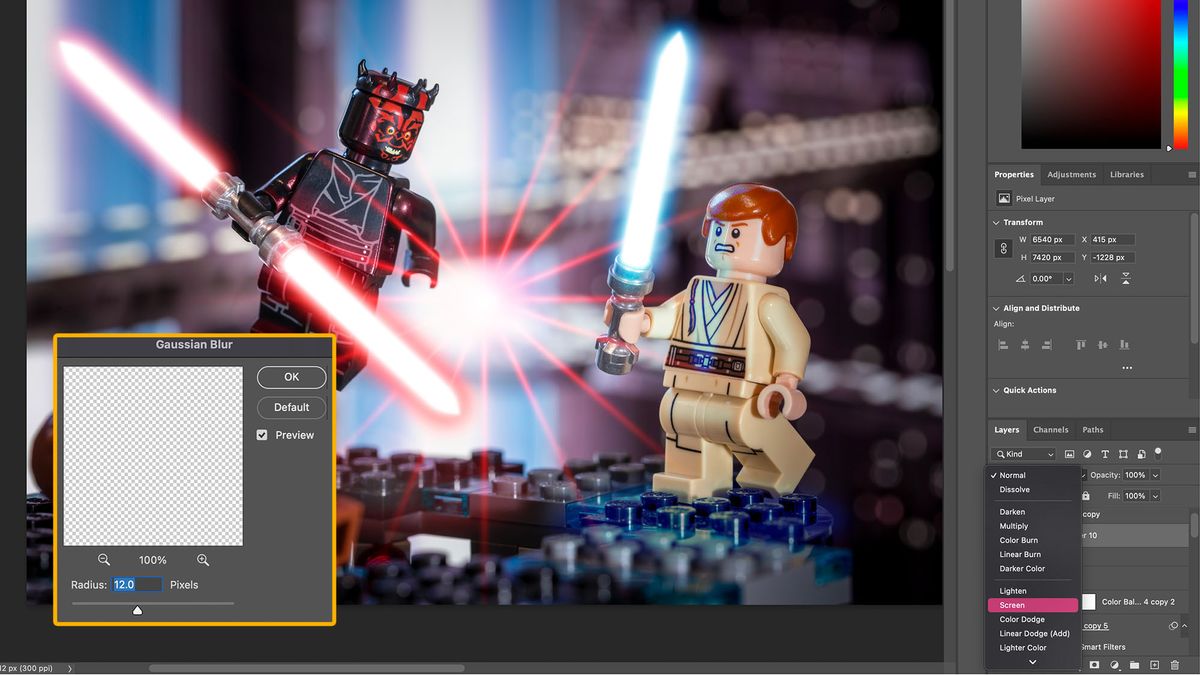
Task: Open the Kind filter dropdown
Action: click(x=1023, y=454)
